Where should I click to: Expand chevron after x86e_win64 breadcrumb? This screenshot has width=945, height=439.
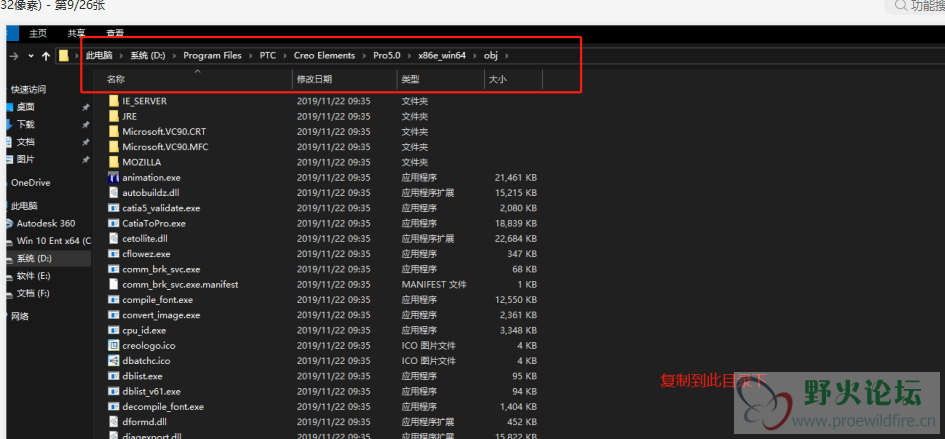click(475, 55)
